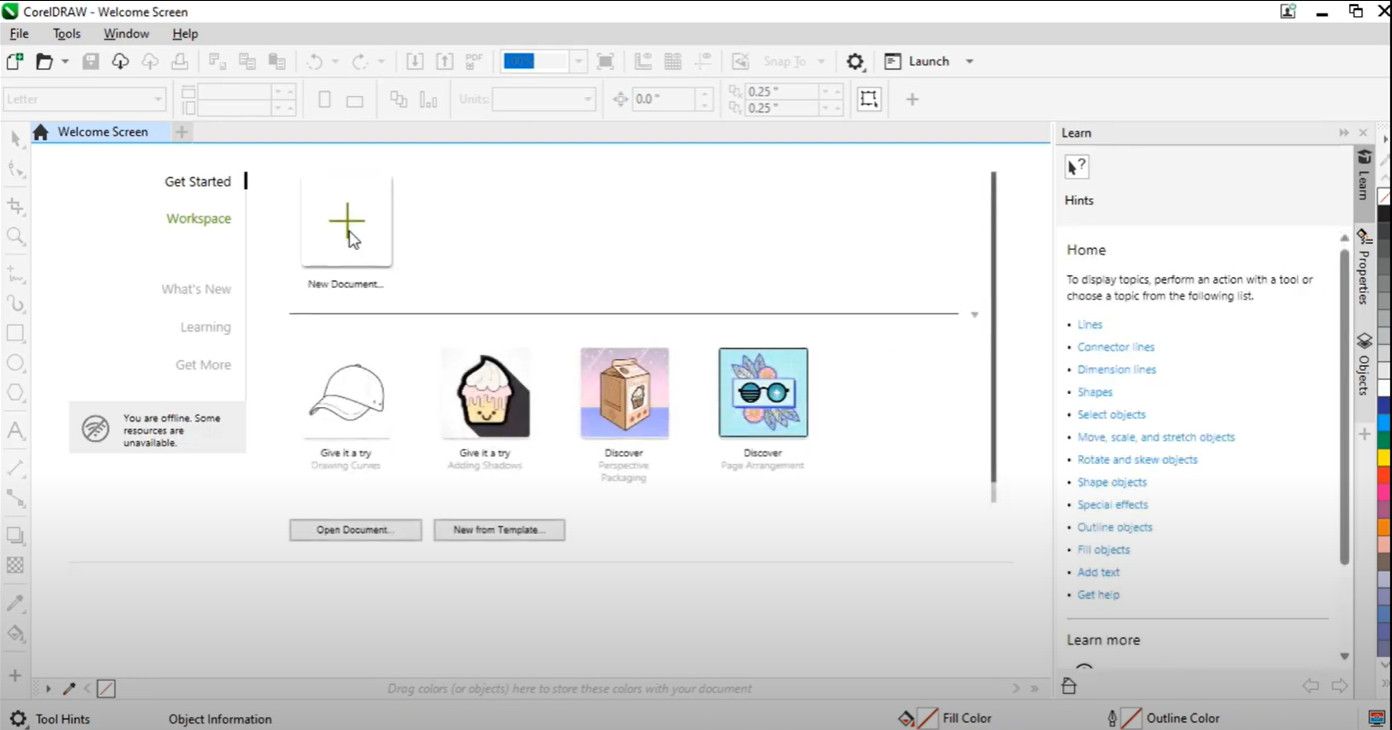
Task: Select the Text tool in toolbox
Action: click(x=15, y=431)
